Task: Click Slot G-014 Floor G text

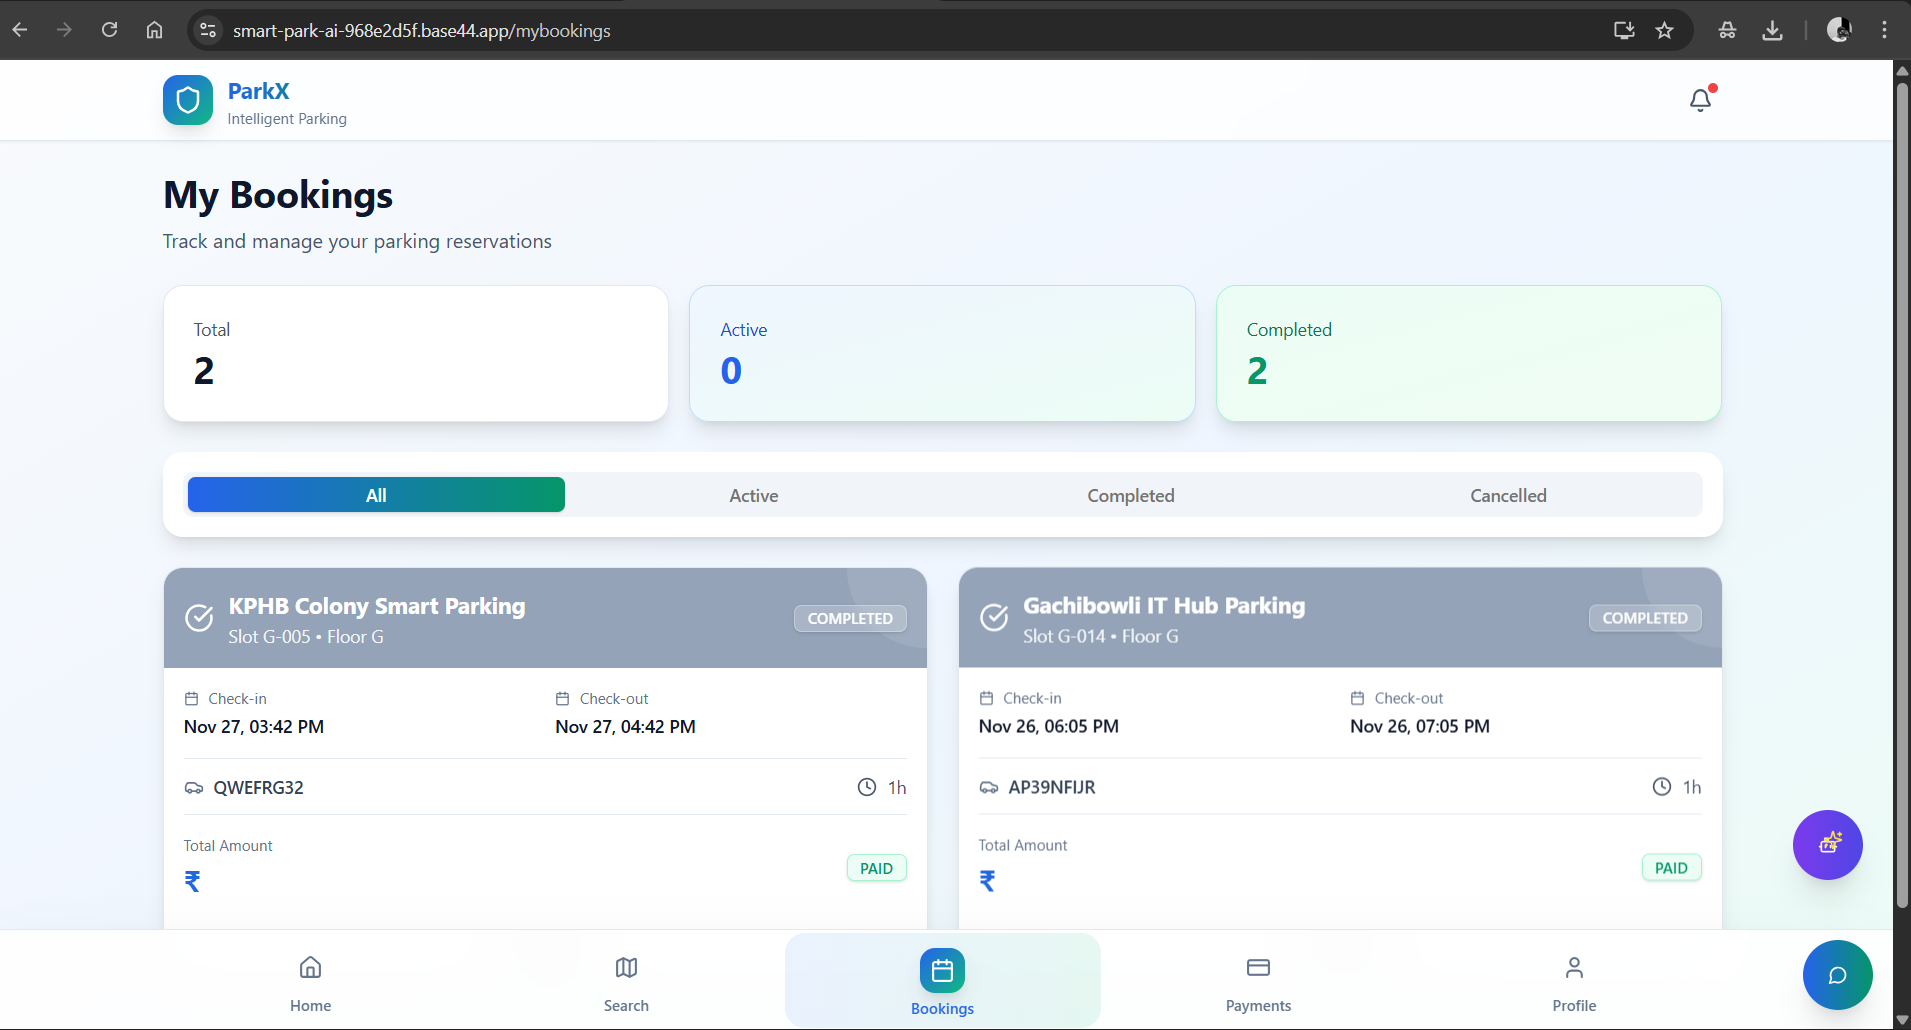Action: click(x=1101, y=636)
